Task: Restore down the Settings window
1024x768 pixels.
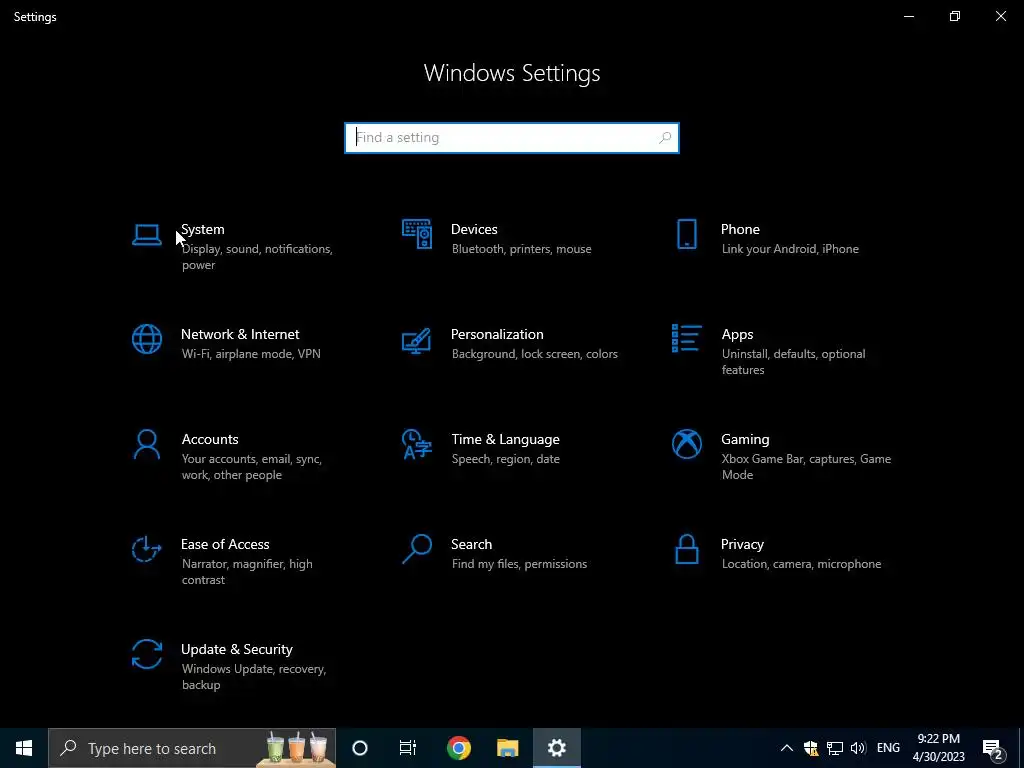Action: (x=955, y=16)
